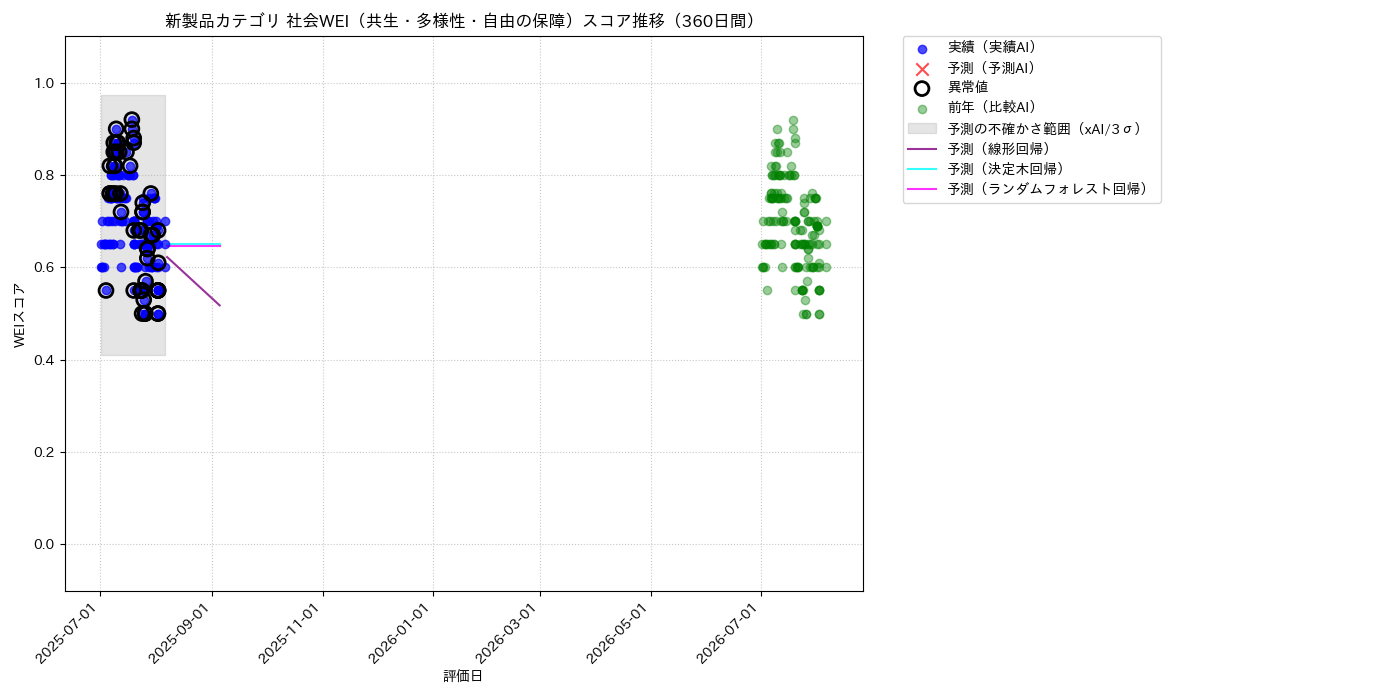Click legend label 異常値
Image resolution: width=1400 pixels, height=700 pixels.
[x=968, y=88]
